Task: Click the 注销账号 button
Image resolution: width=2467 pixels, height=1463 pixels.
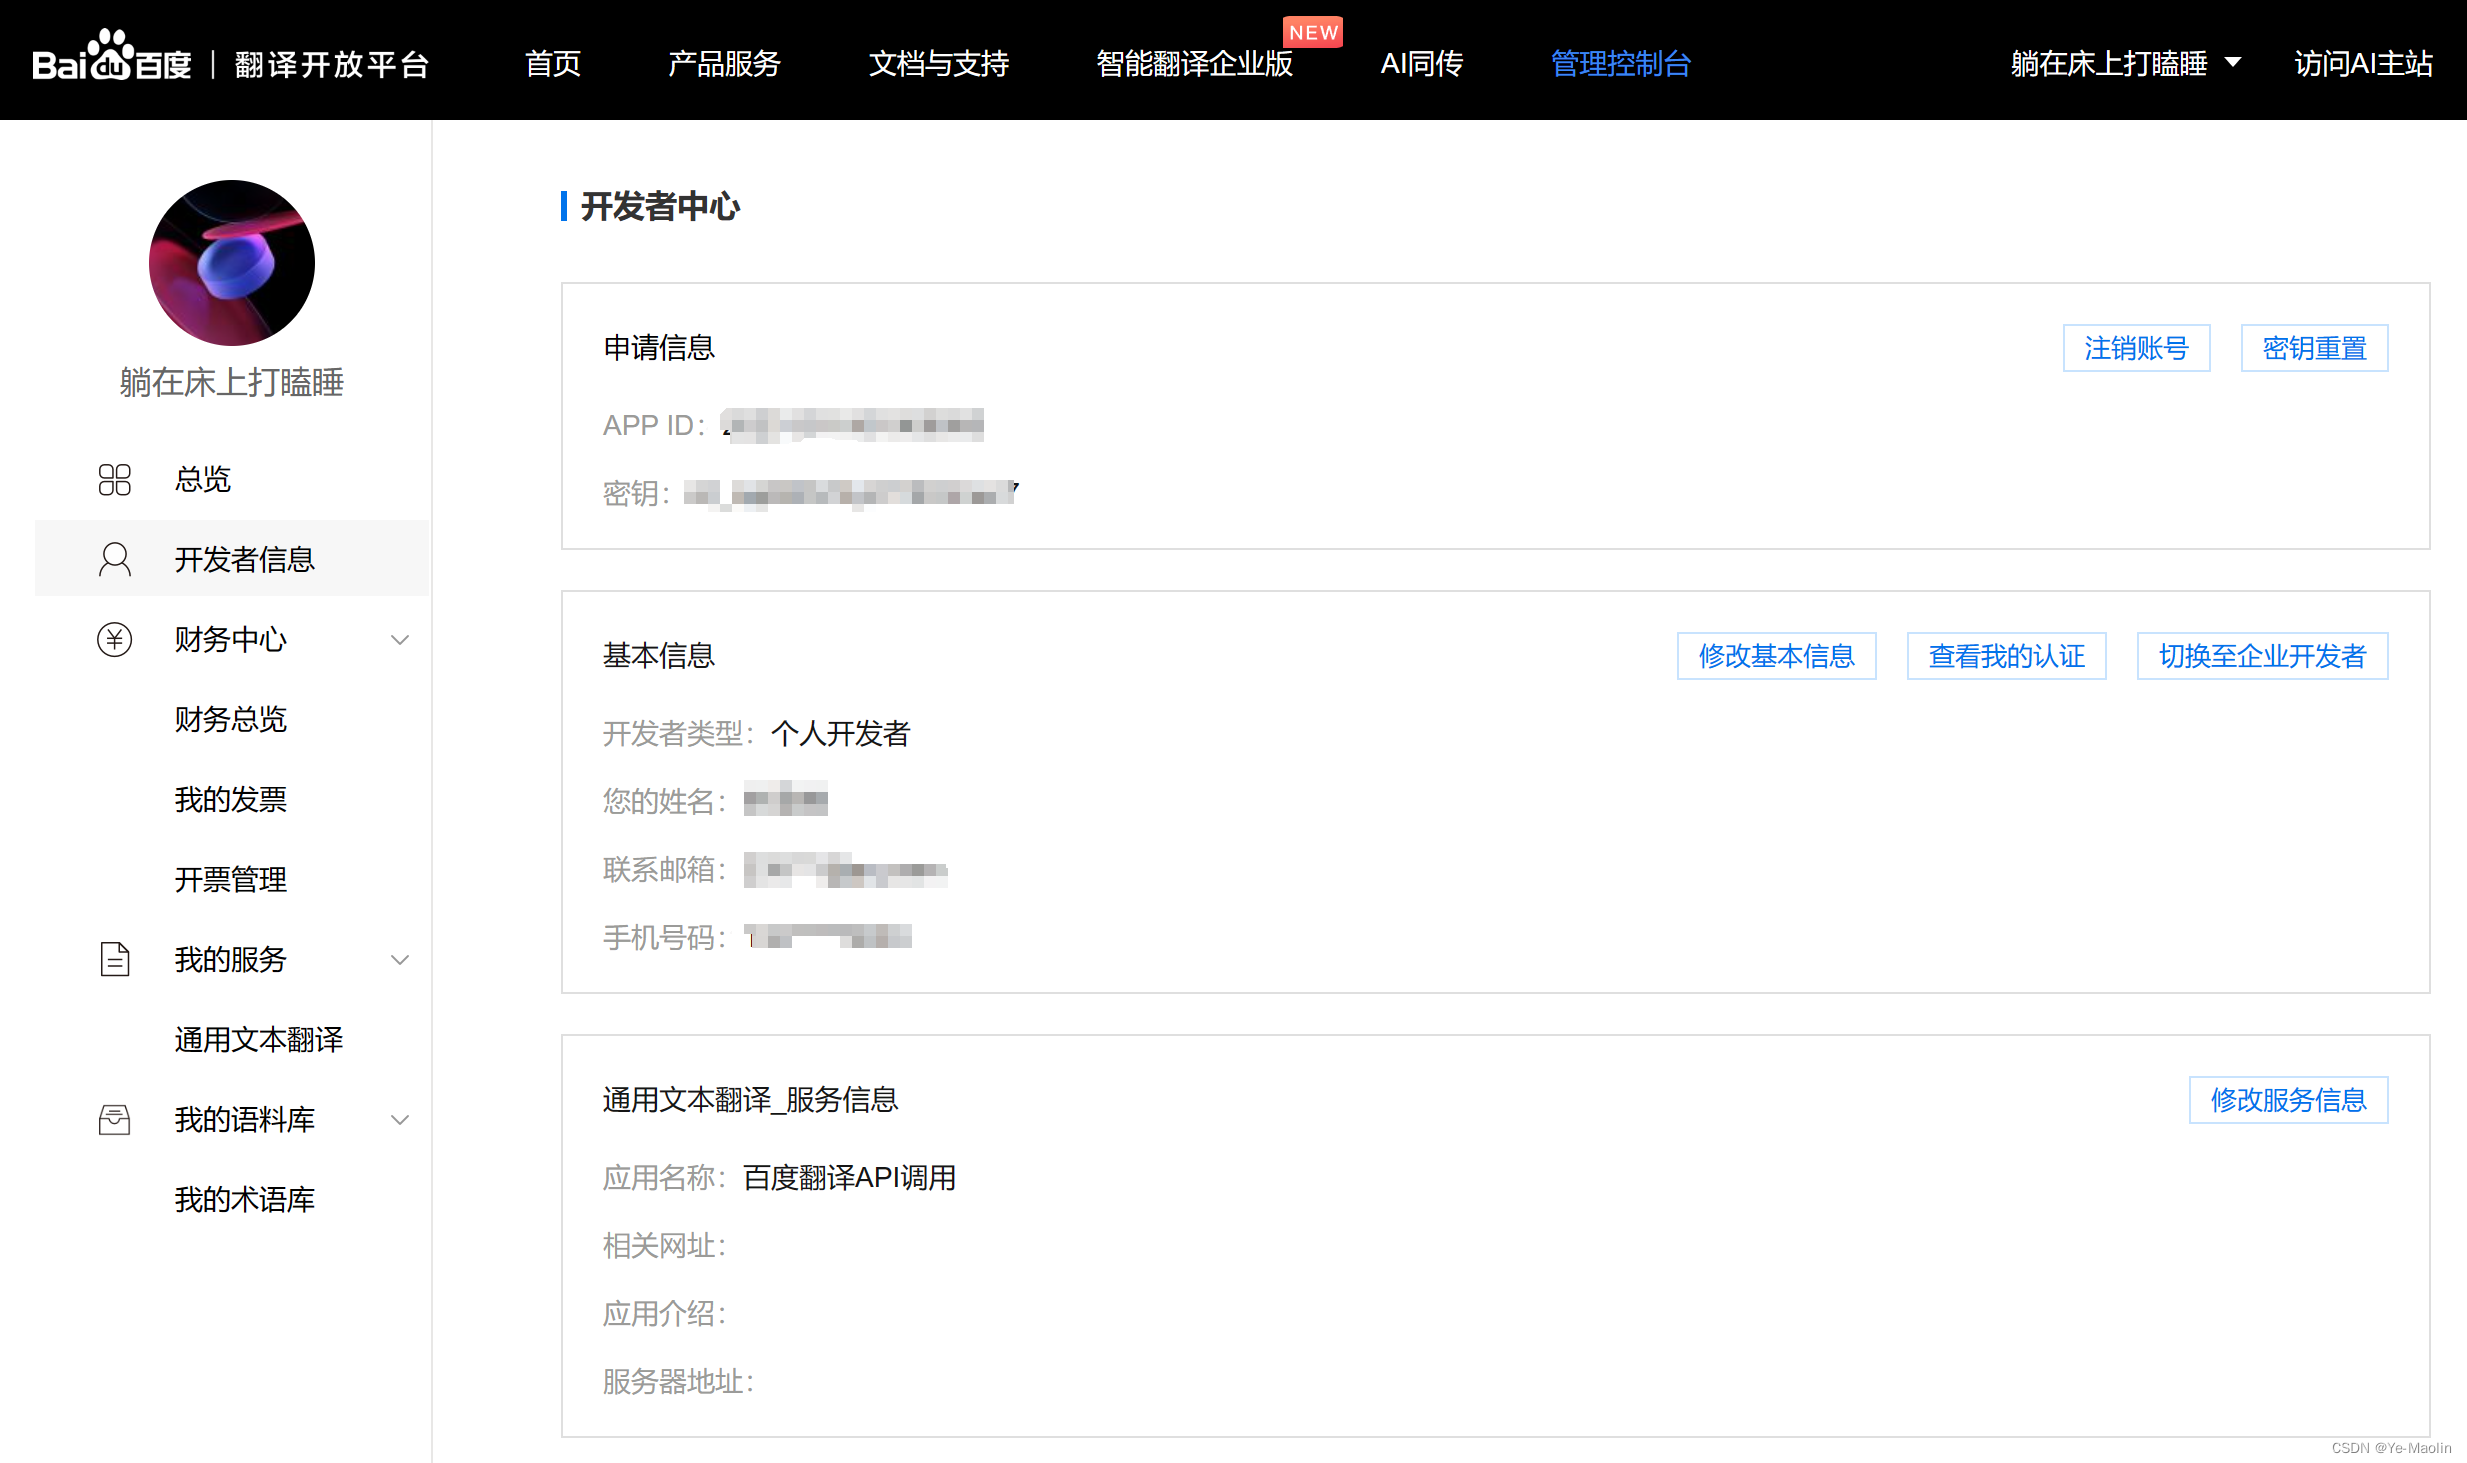Action: click(x=2136, y=348)
